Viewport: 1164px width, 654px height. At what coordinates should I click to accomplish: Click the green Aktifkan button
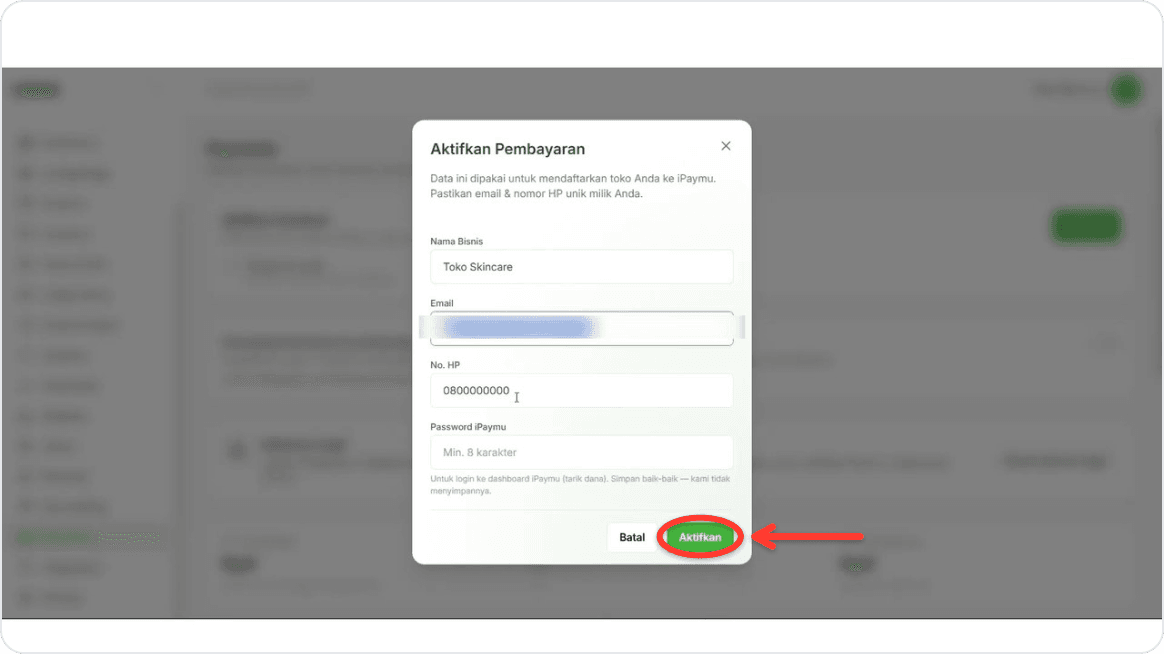coord(699,537)
